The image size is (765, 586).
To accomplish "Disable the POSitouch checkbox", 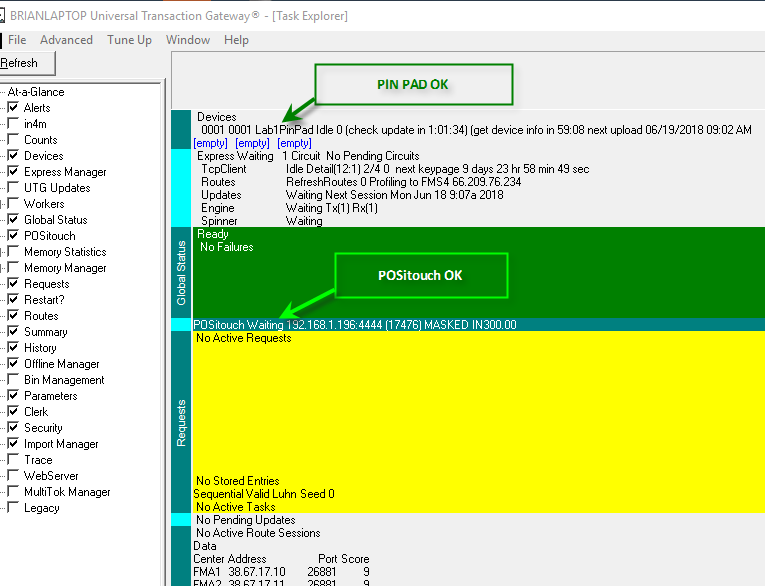I will click(x=13, y=236).
